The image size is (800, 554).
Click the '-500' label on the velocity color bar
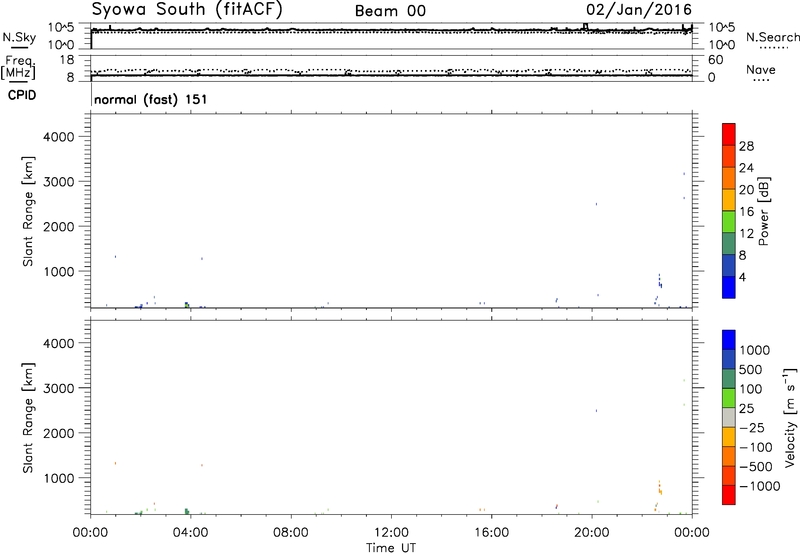755,467
